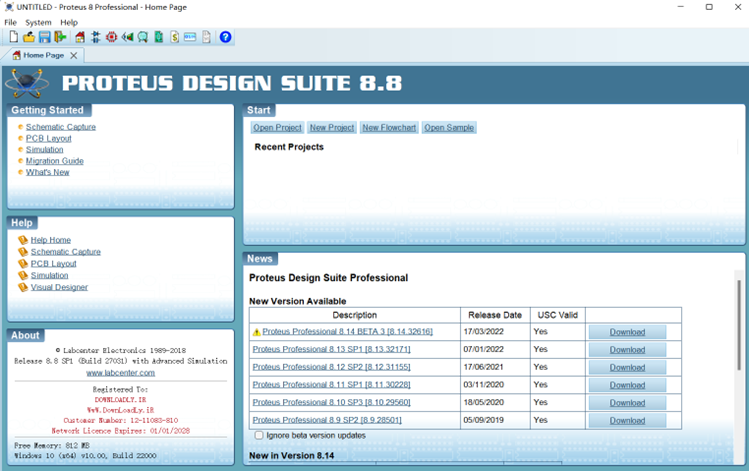Open Proteus Professional 8.12 SP2 link
The height and width of the screenshot is (471, 749).
332,367
